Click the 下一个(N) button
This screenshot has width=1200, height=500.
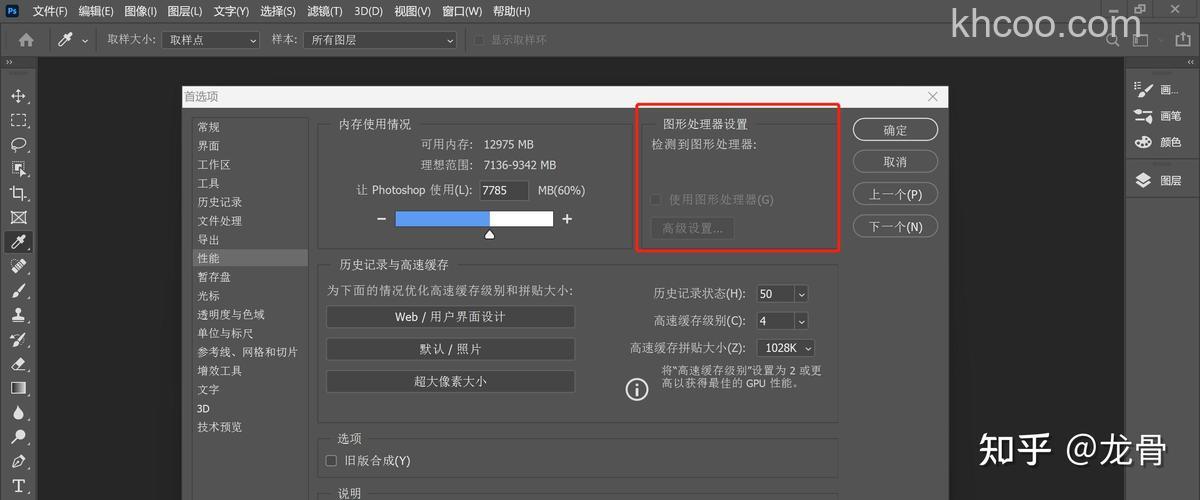click(895, 226)
